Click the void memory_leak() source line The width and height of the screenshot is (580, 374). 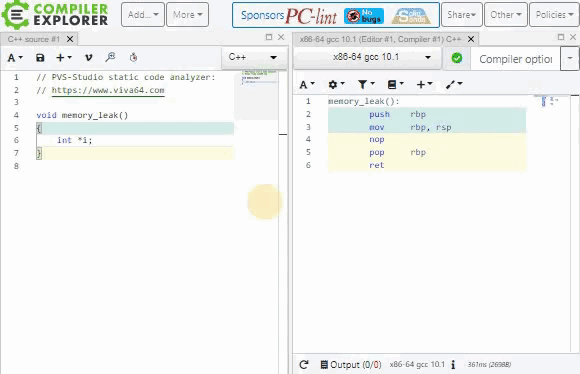(82, 115)
